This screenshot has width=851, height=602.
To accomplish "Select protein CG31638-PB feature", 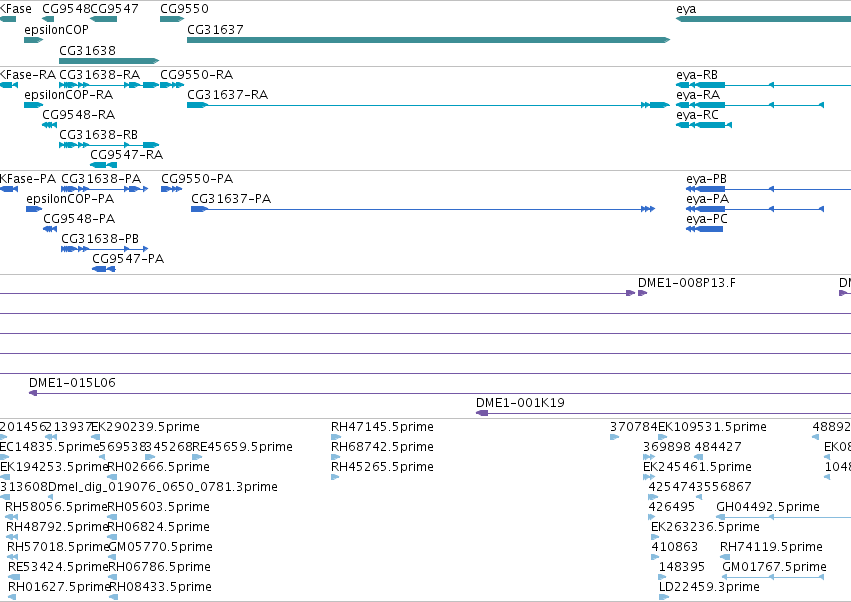I will click(105, 249).
